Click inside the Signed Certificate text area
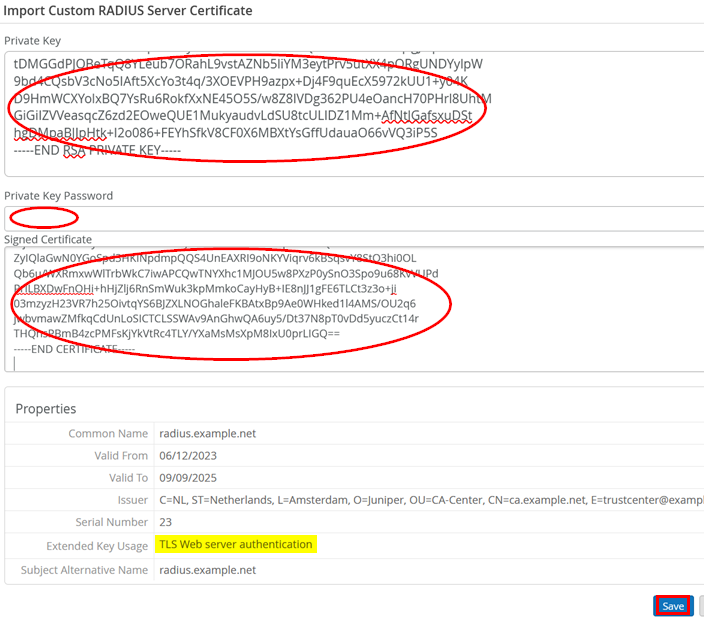Viewport: 704px width, 621px height. click(x=354, y=309)
